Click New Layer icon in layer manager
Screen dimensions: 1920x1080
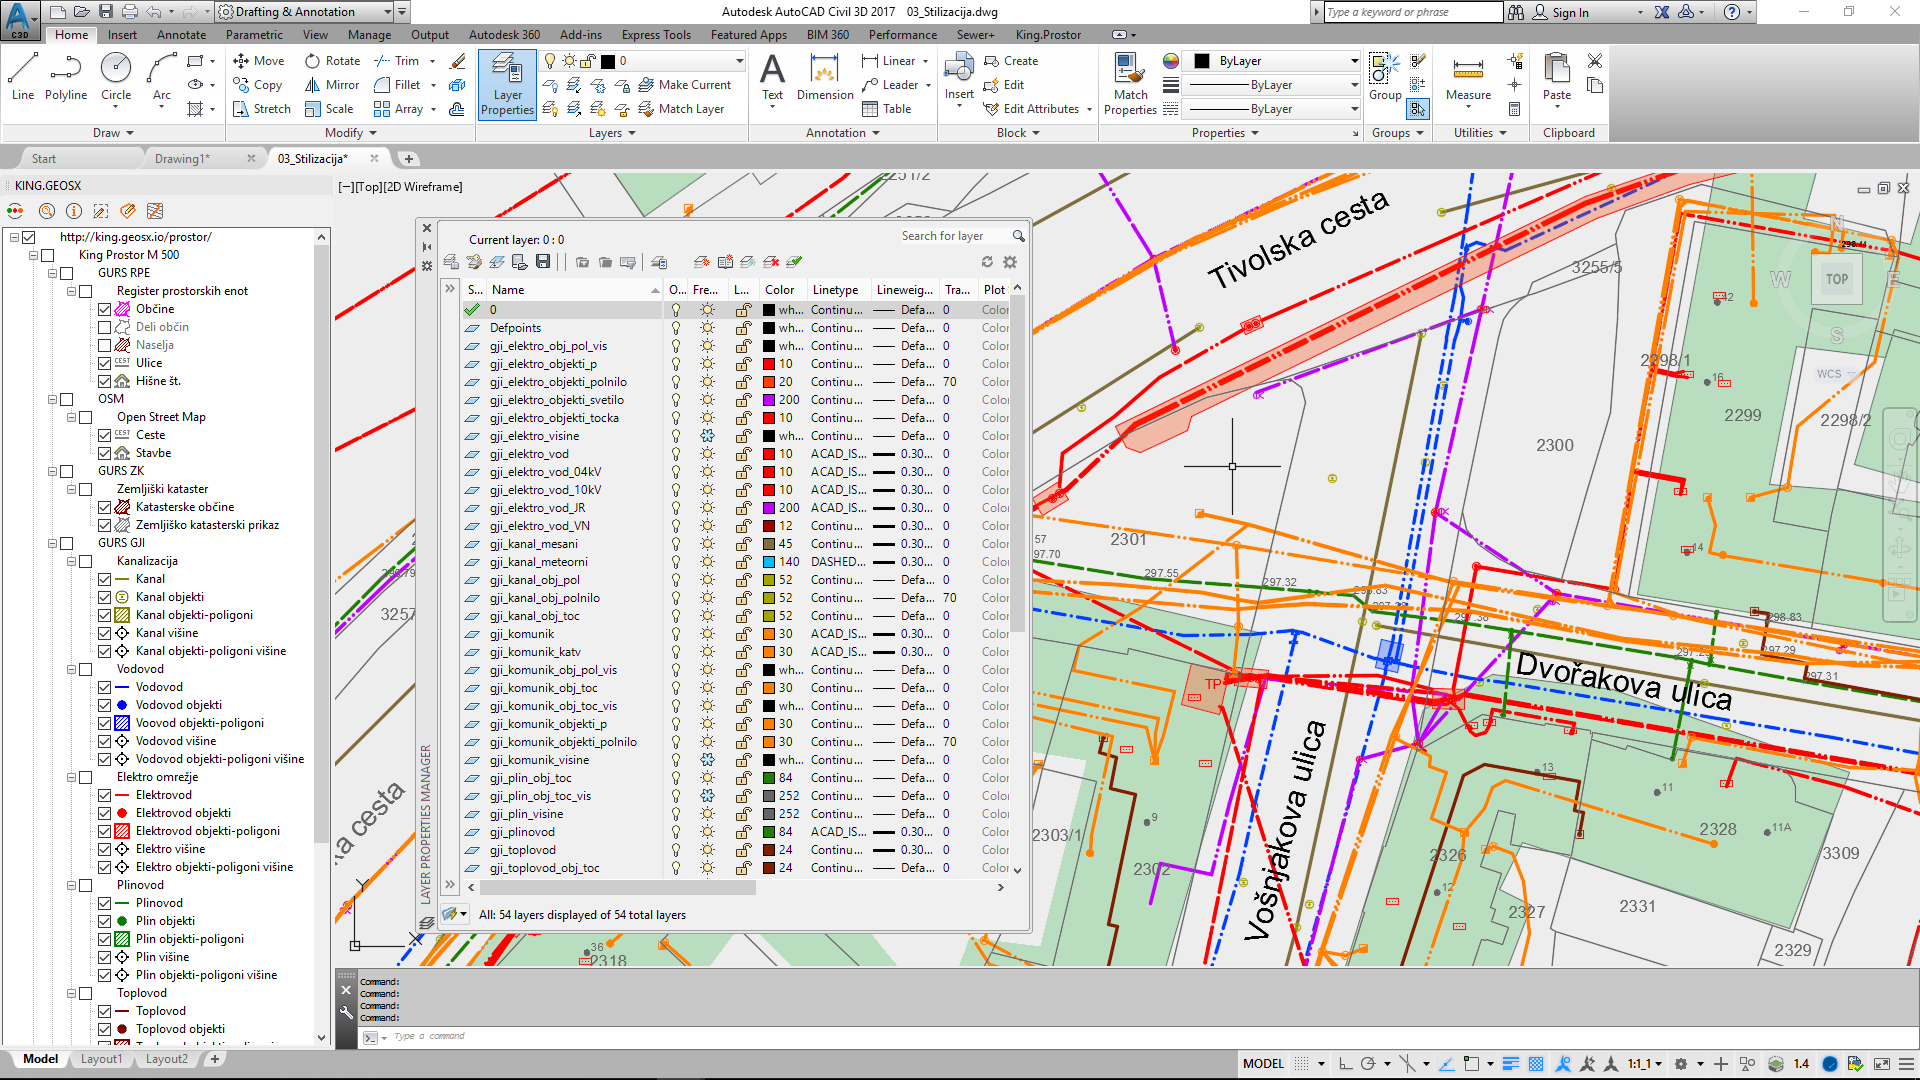click(702, 262)
